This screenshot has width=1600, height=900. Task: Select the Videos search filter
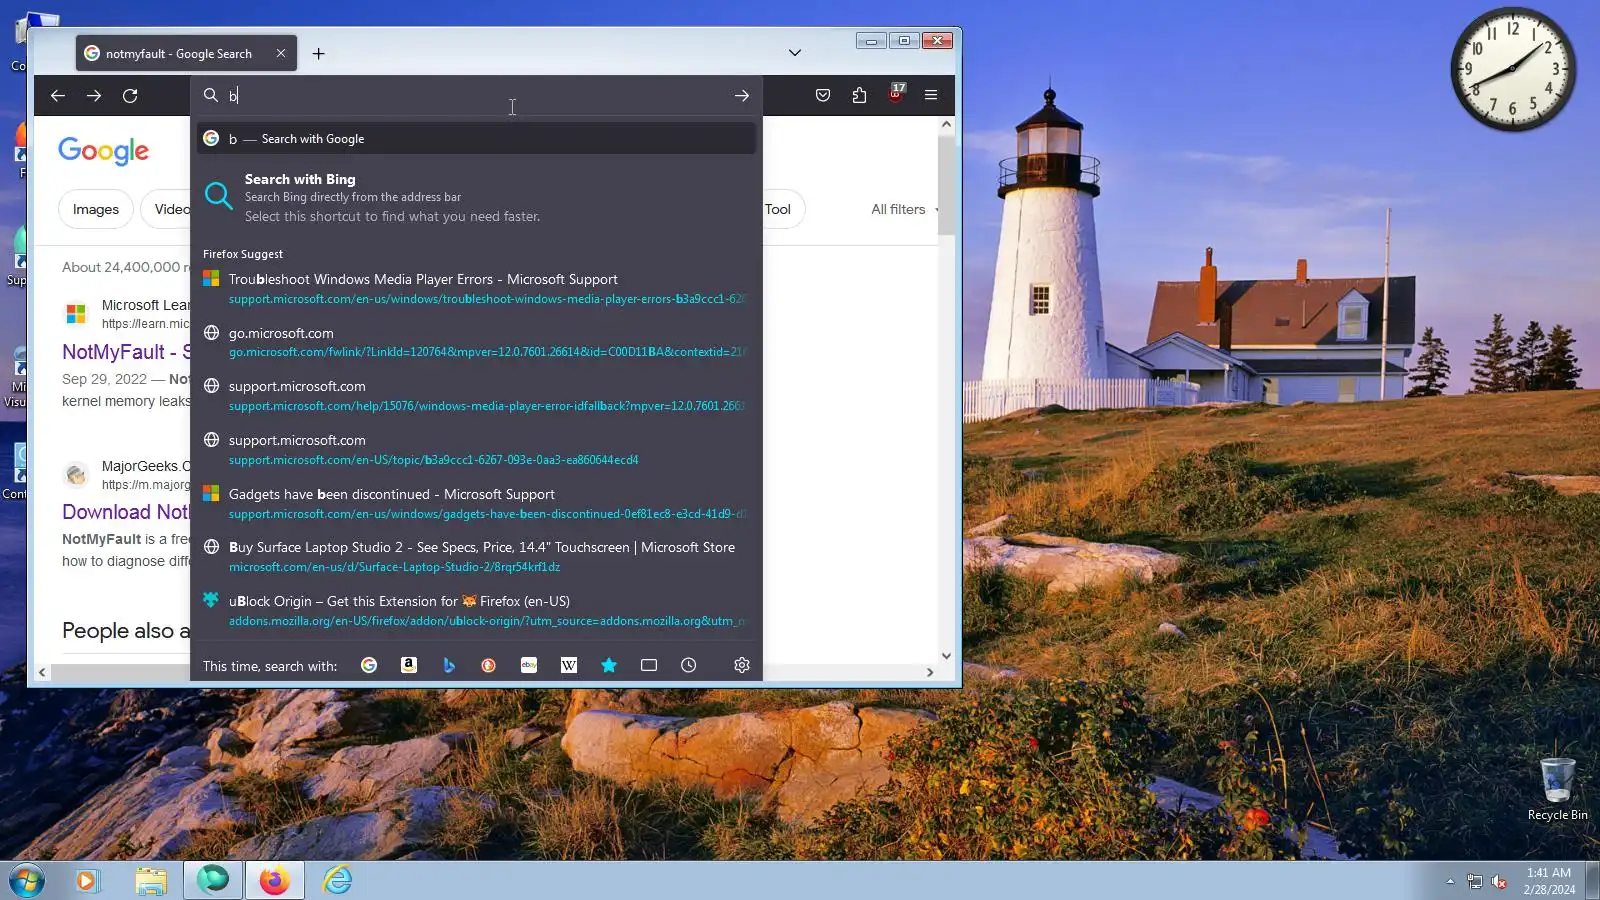click(171, 210)
